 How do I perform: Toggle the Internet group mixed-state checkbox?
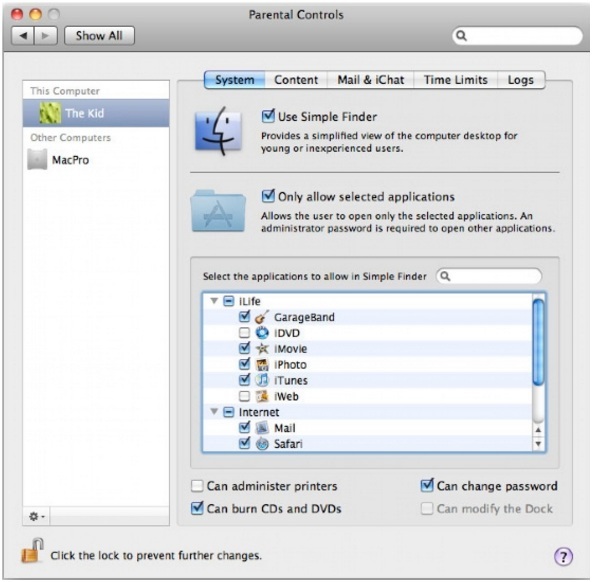(228, 412)
